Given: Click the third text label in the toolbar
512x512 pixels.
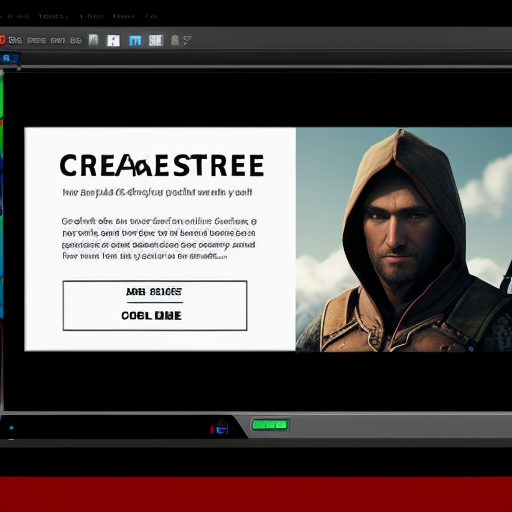Looking at the screenshot, I should pos(58,40).
